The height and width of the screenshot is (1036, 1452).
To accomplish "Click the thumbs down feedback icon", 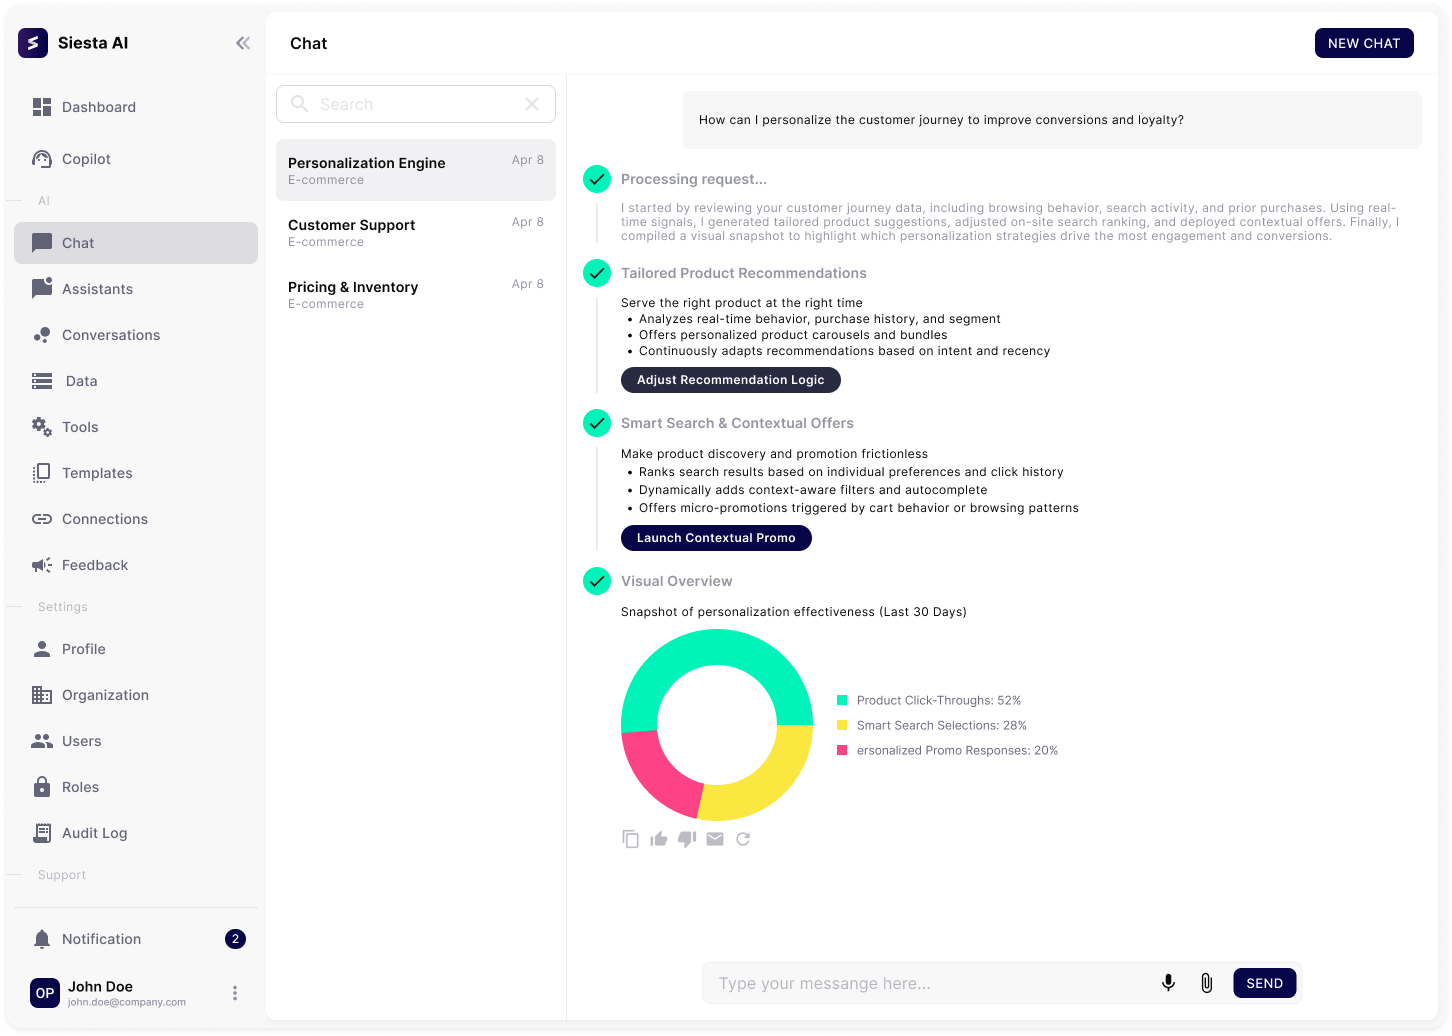I will click(686, 839).
